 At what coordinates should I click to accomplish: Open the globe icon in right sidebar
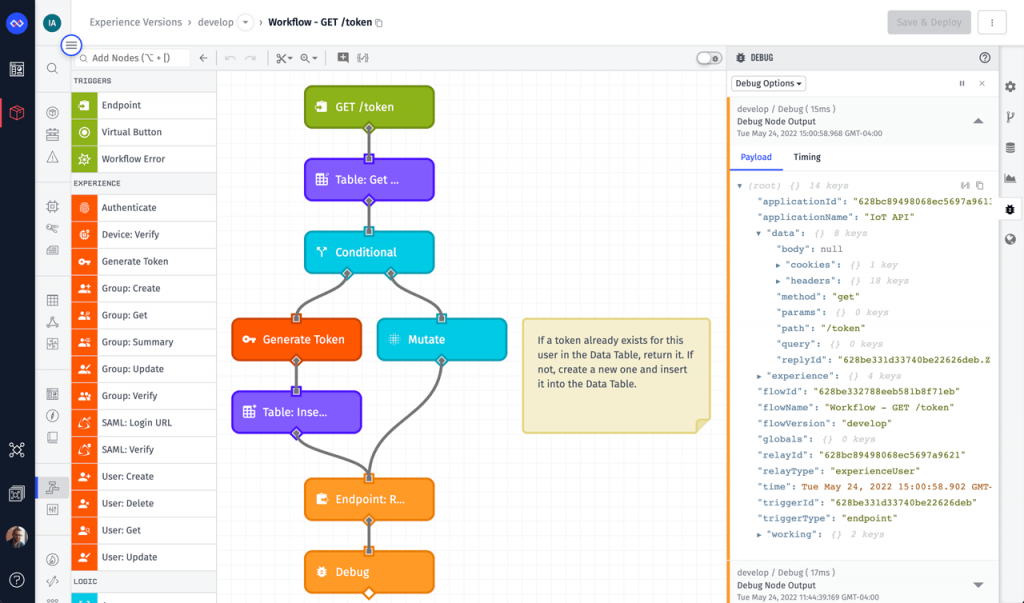1010,239
